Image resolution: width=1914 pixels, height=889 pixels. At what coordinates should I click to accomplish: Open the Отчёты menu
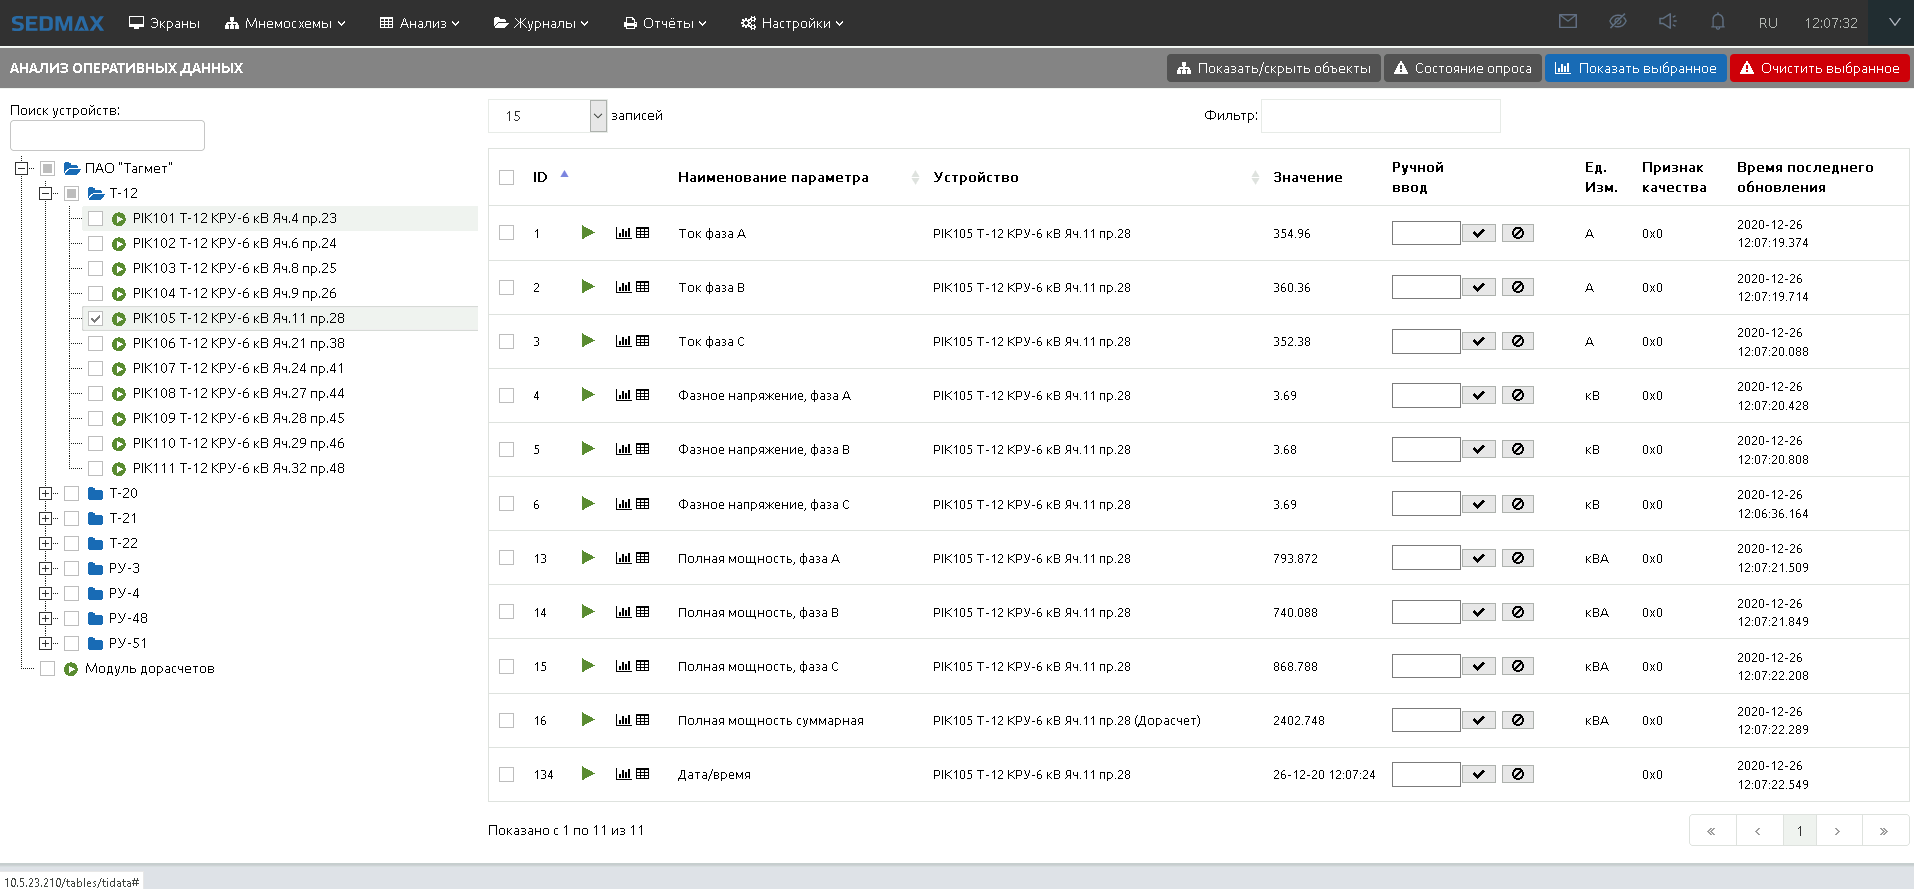(x=665, y=23)
